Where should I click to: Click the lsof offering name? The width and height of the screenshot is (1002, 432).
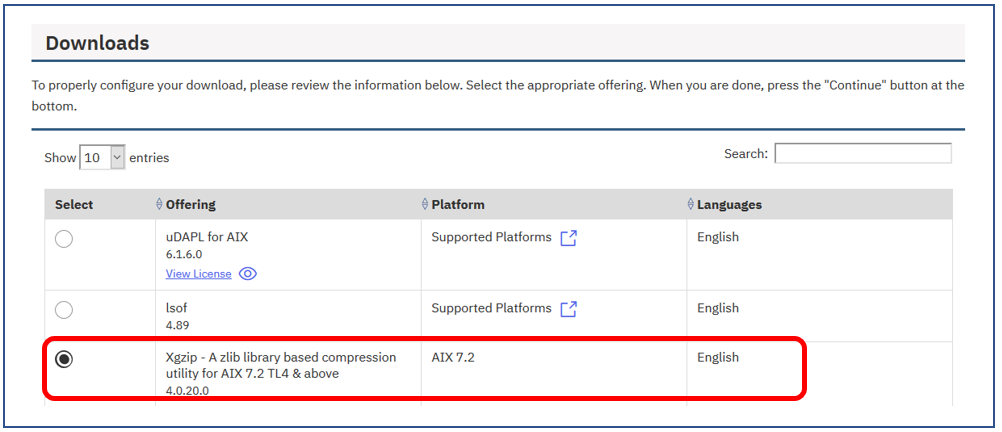click(x=177, y=308)
